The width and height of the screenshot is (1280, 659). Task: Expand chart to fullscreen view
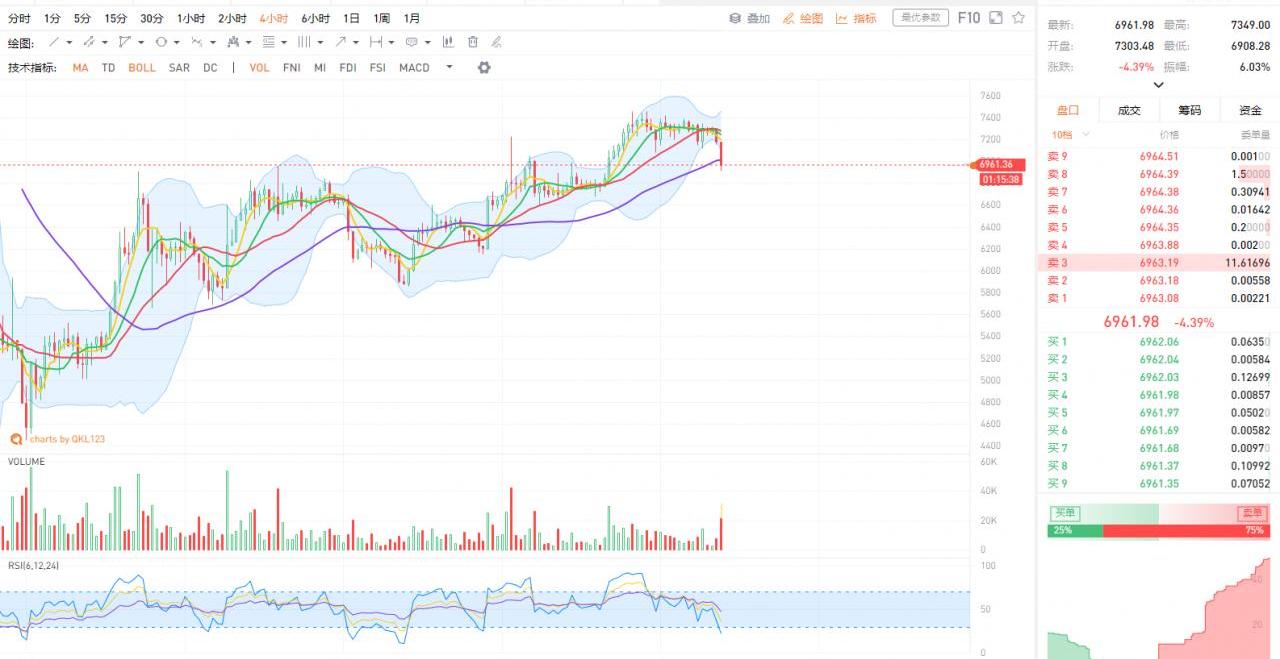pos(997,18)
